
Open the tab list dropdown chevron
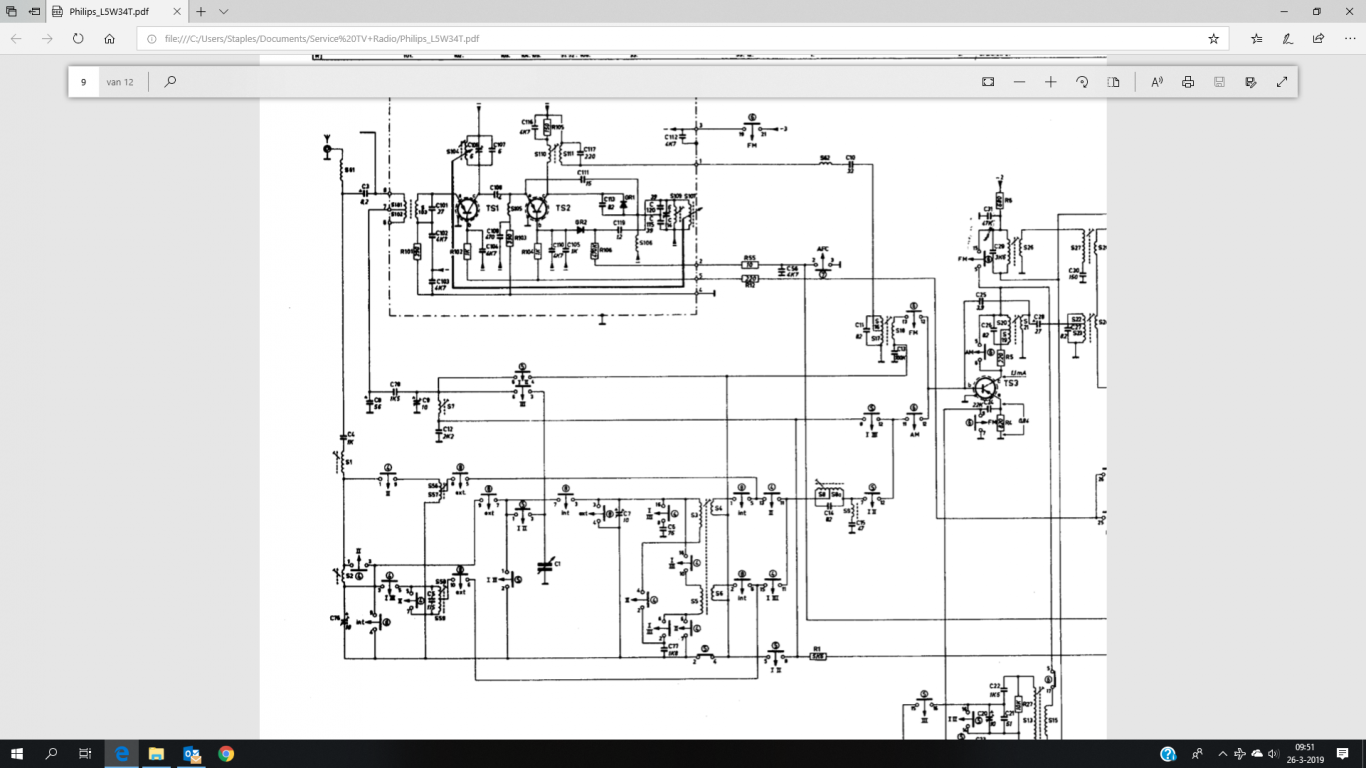pos(223,12)
